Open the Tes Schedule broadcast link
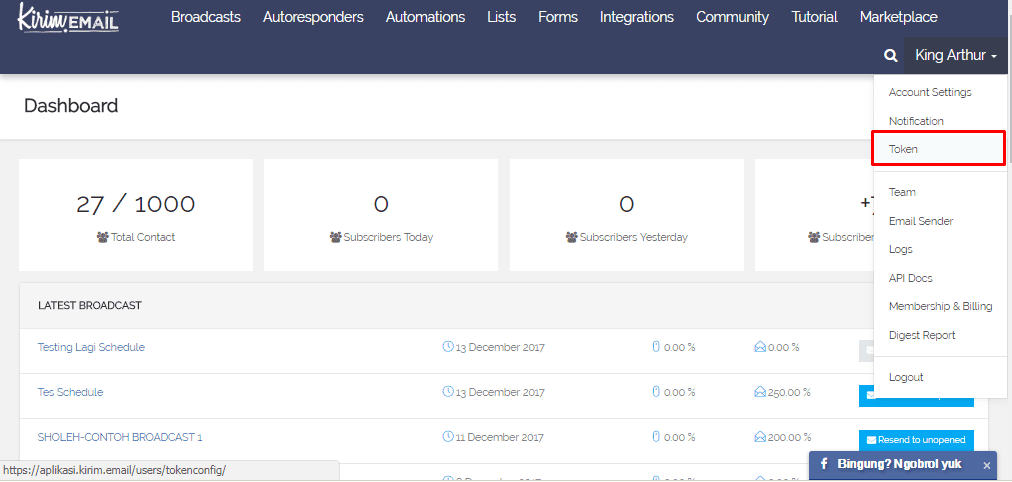1012x482 pixels. 70,392
